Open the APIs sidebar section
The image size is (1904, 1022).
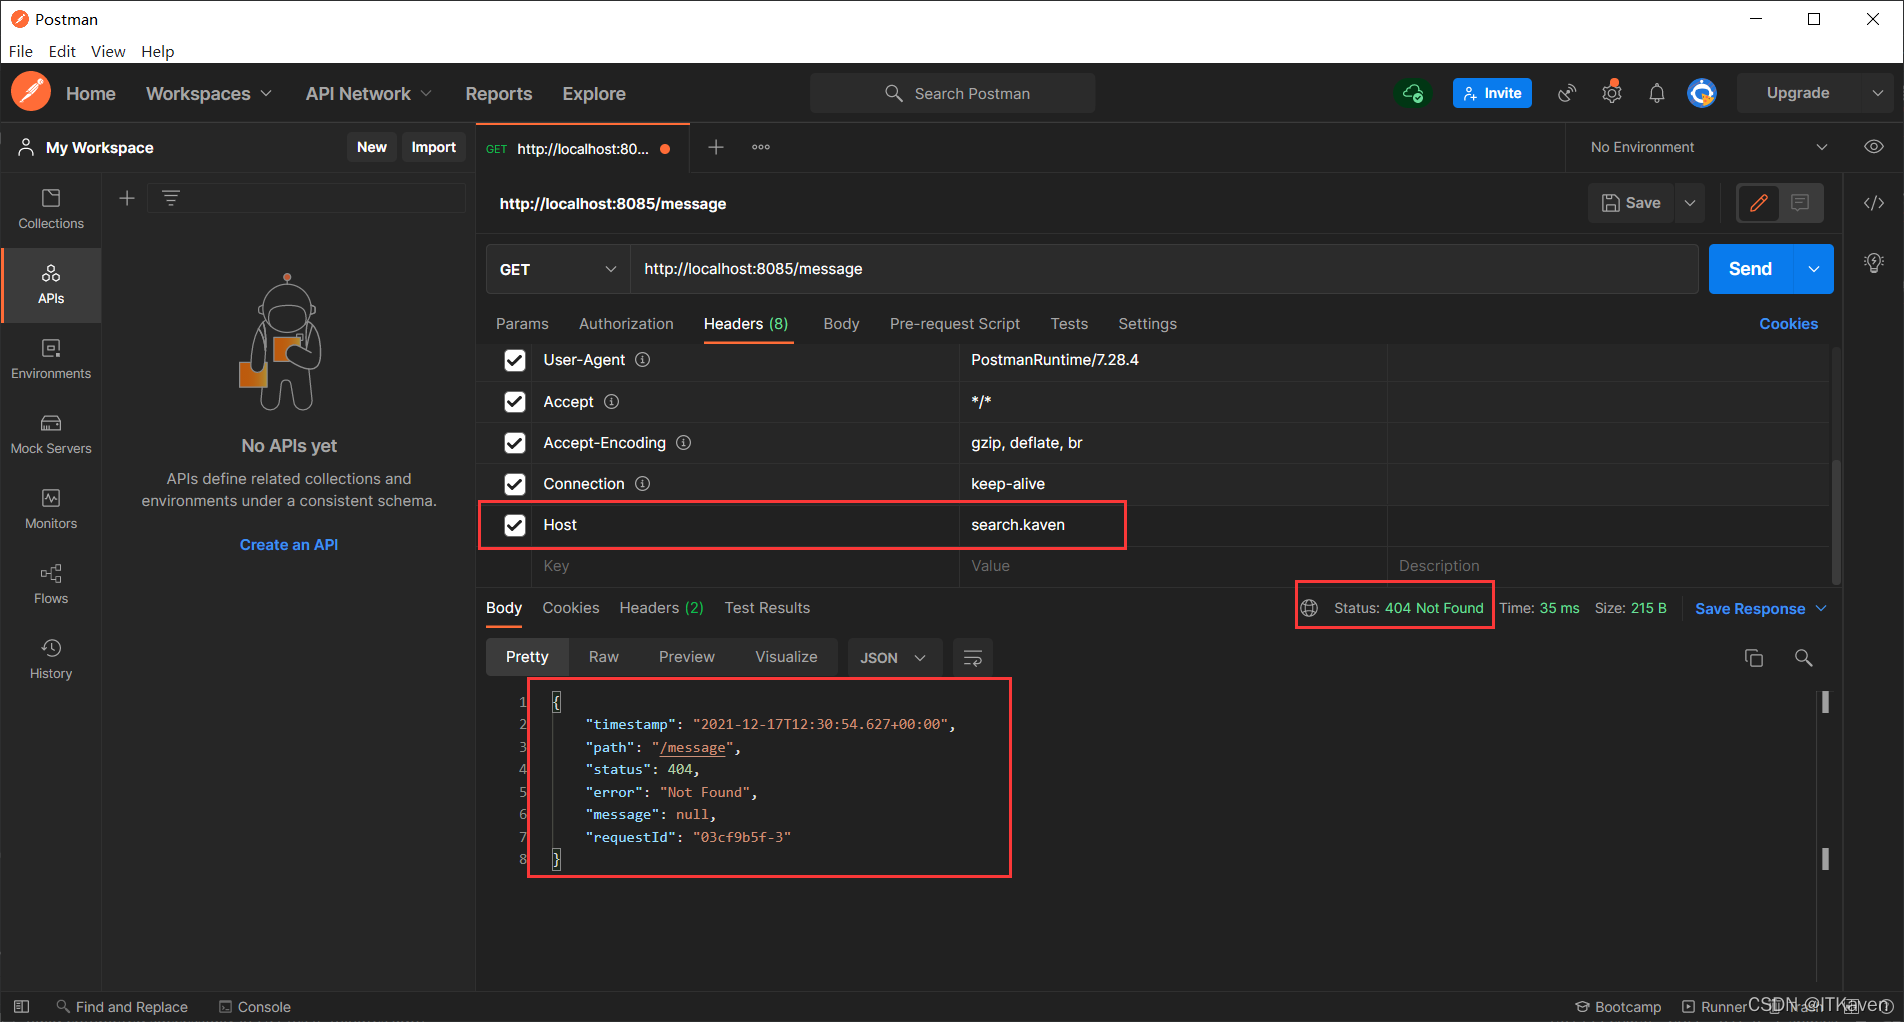pyautogui.click(x=51, y=285)
